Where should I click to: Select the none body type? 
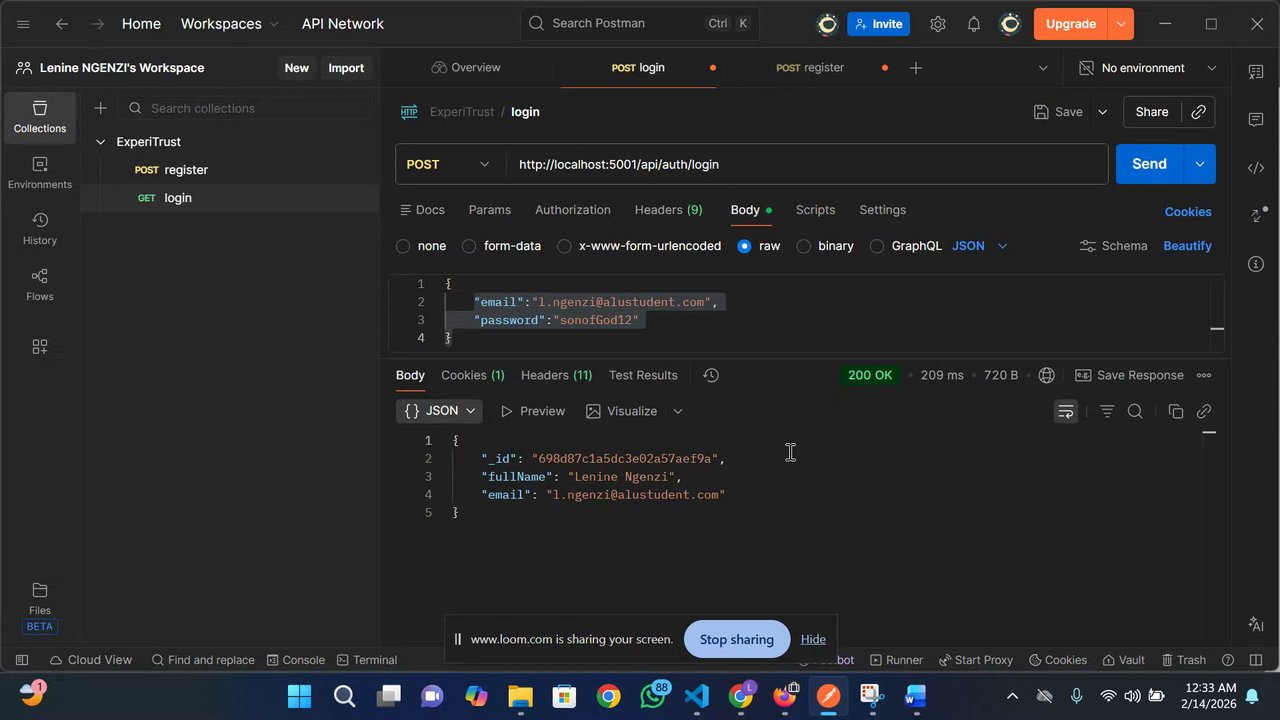[x=403, y=246]
